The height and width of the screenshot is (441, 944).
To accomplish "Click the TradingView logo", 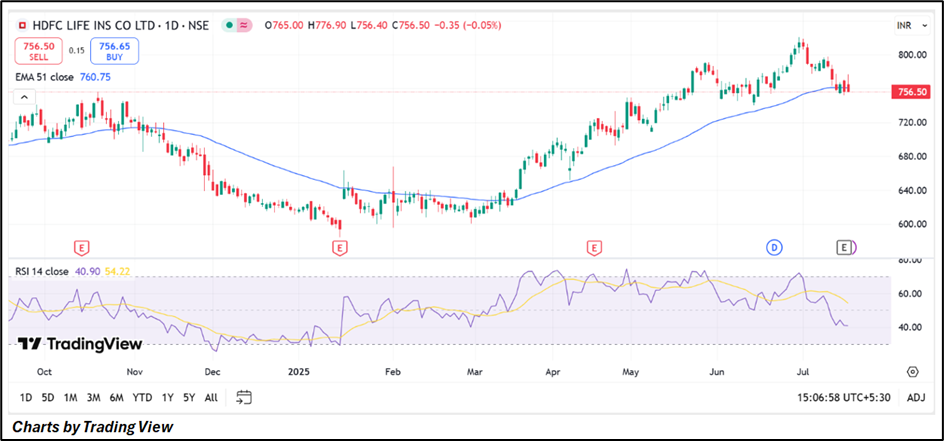I will click(79, 344).
